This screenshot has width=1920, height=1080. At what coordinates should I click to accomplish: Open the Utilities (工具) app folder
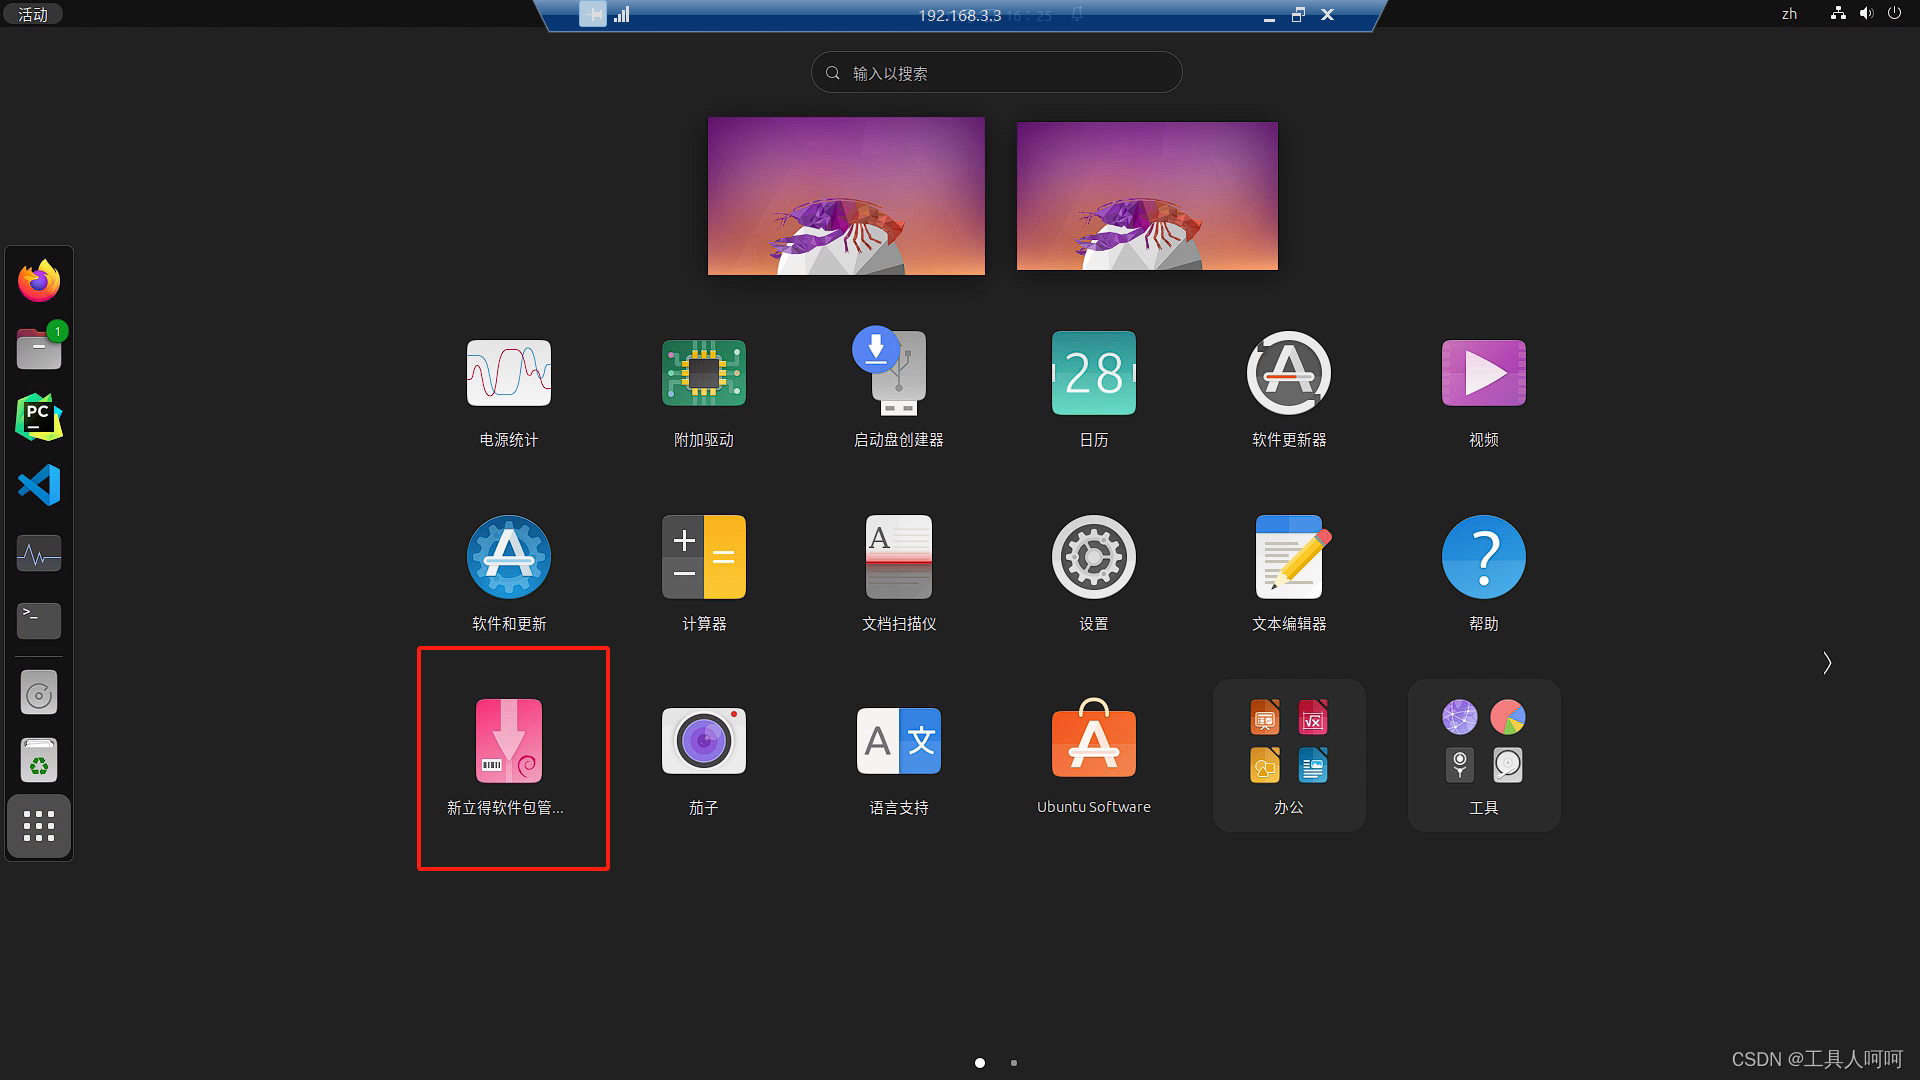tap(1483, 755)
